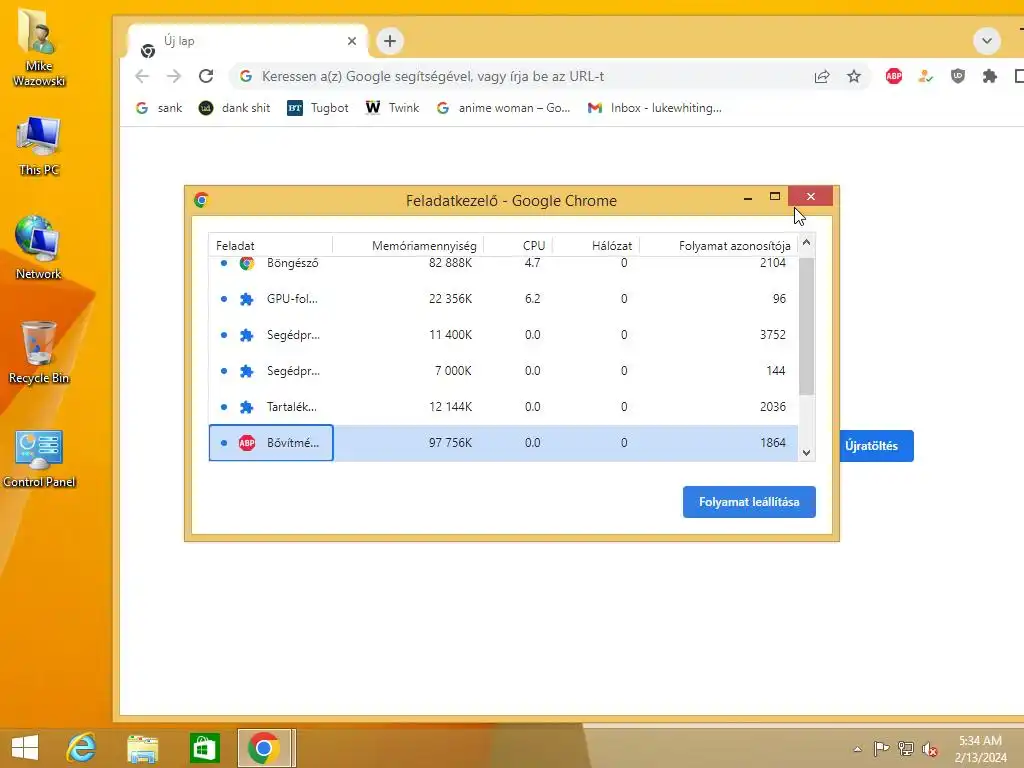Sort by Memóriamennyiség column header

pyautogui.click(x=408, y=246)
